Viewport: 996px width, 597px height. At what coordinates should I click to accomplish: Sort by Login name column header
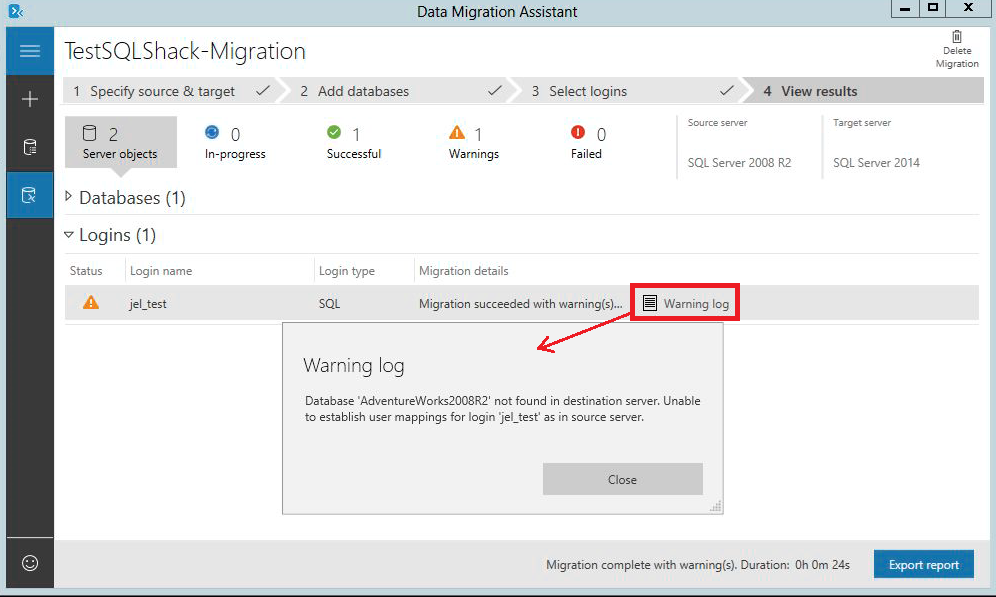(x=161, y=271)
